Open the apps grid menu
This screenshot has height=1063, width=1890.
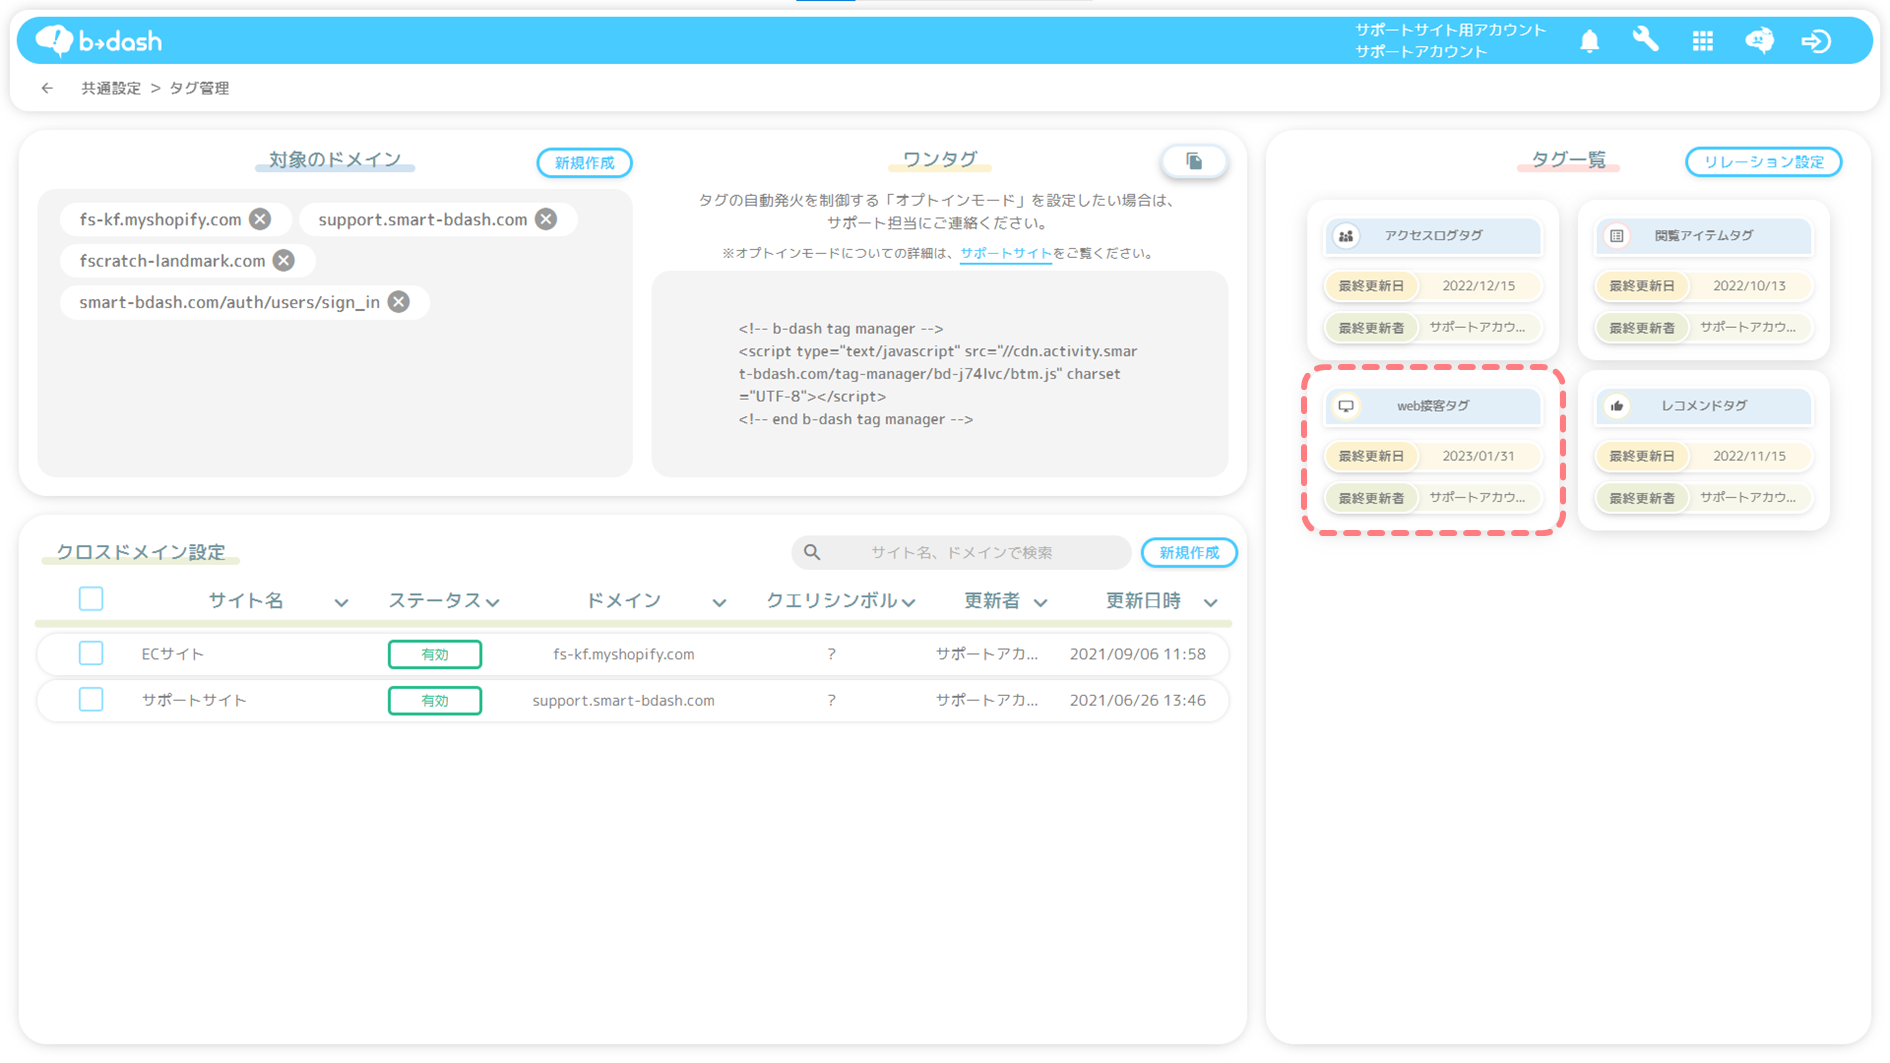click(x=1702, y=41)
